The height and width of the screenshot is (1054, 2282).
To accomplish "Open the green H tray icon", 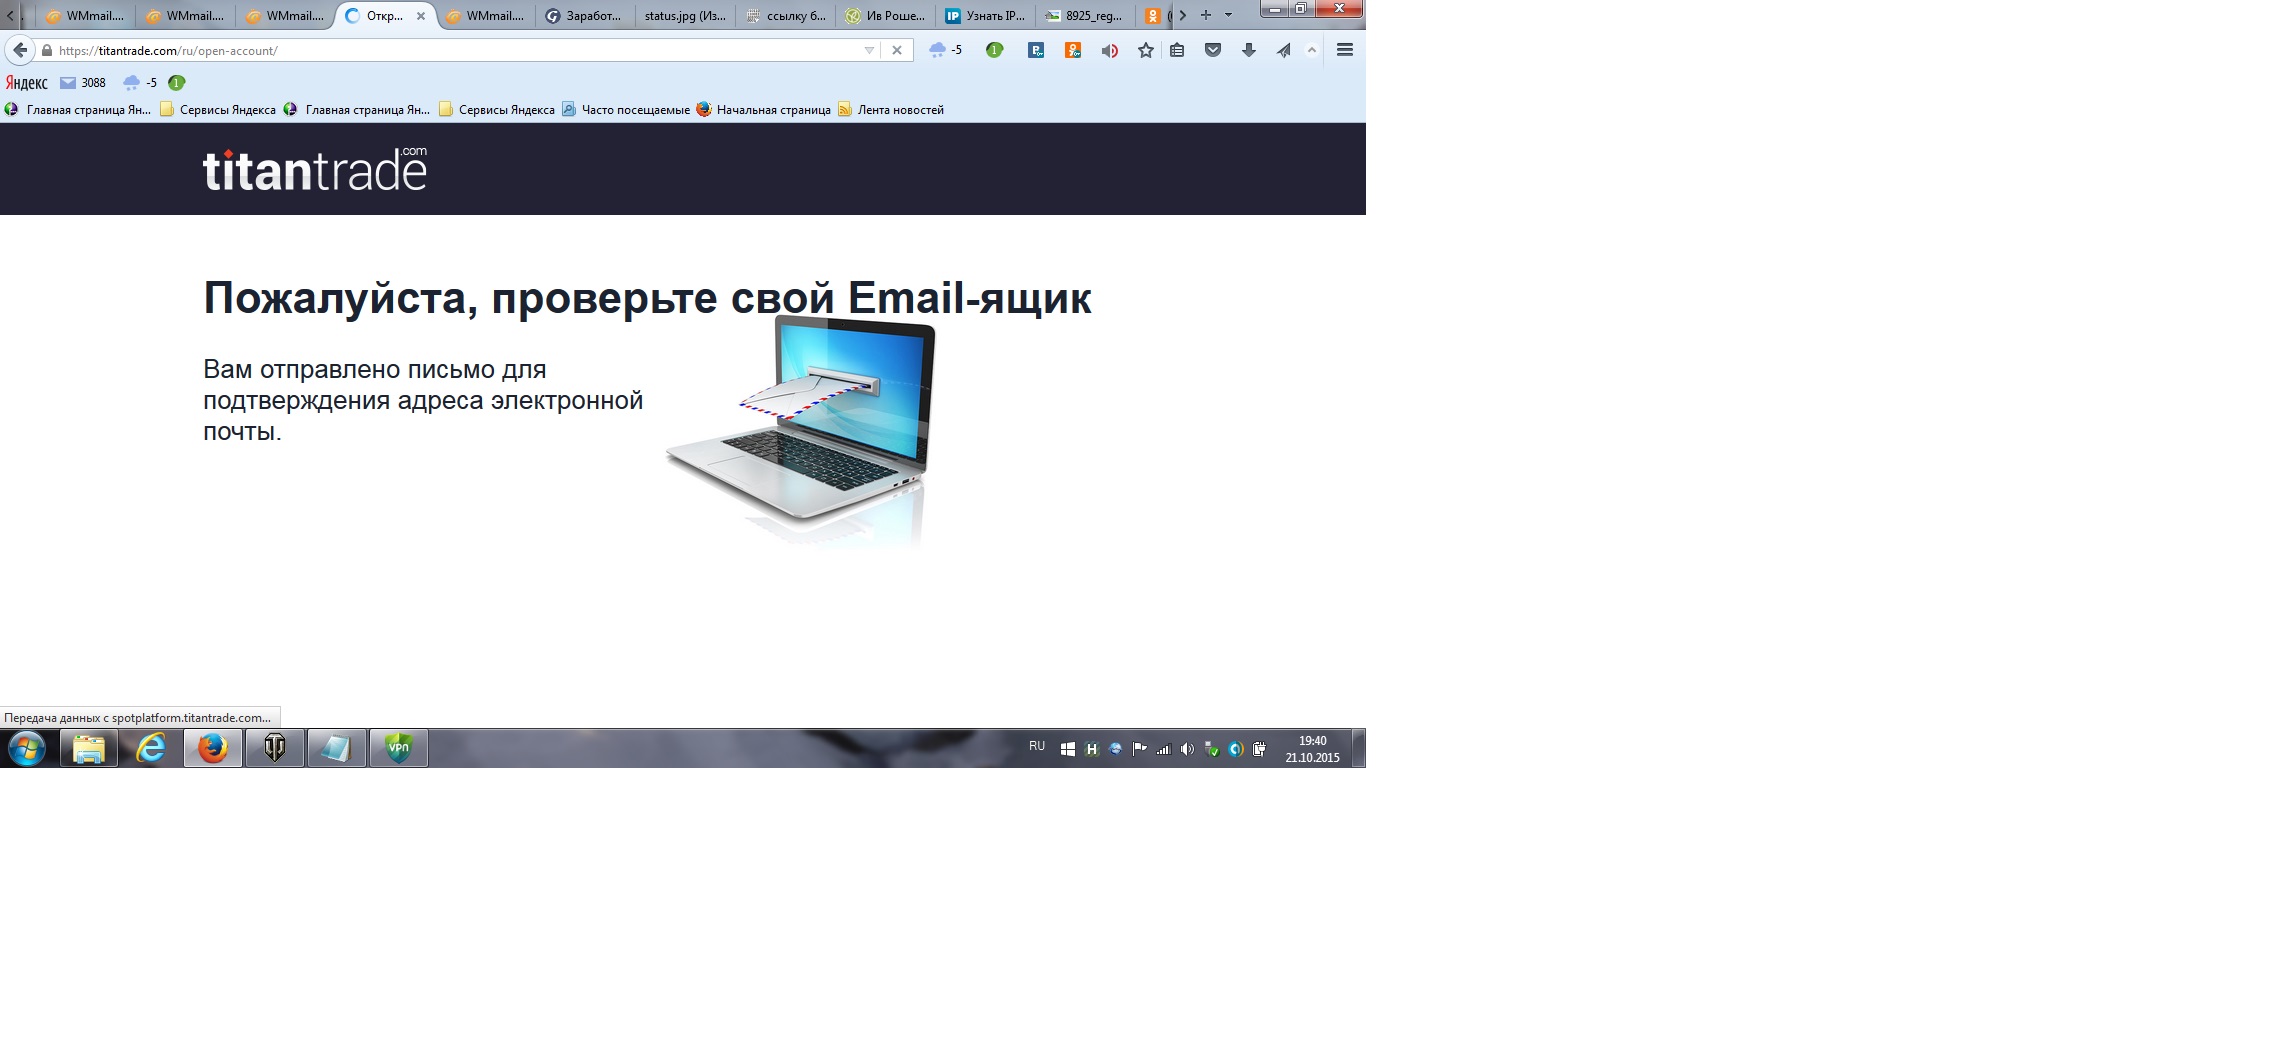I will click(1092, 749).
